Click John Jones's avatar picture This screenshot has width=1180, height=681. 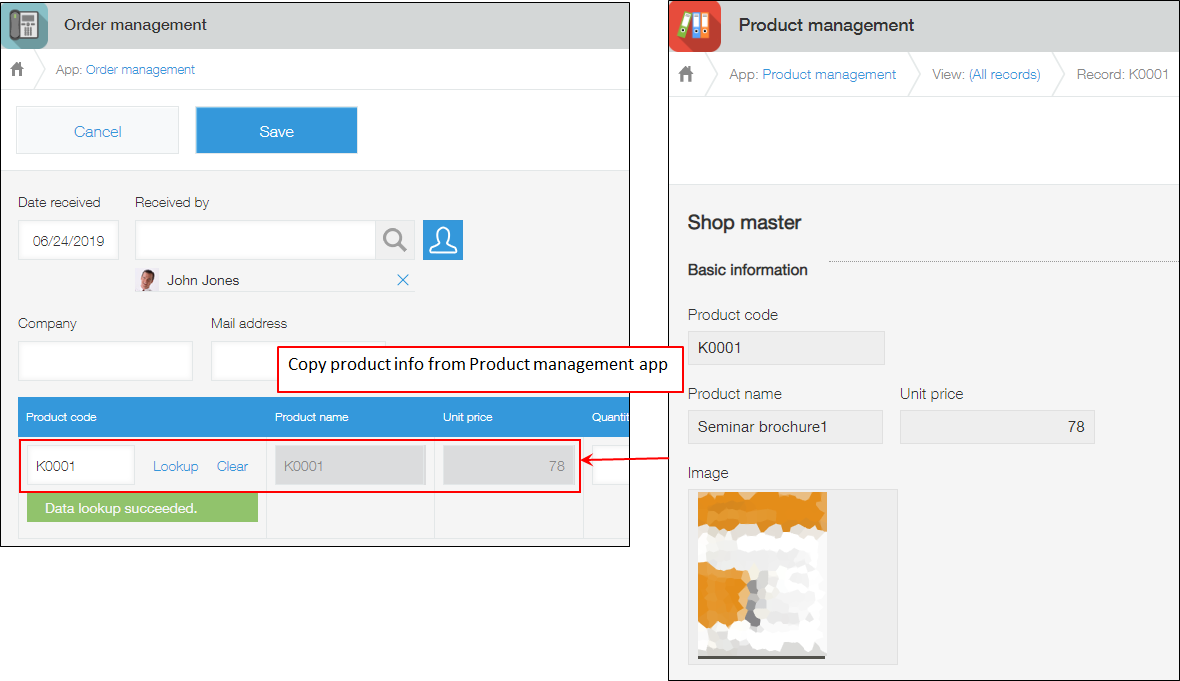click(146, 279)
